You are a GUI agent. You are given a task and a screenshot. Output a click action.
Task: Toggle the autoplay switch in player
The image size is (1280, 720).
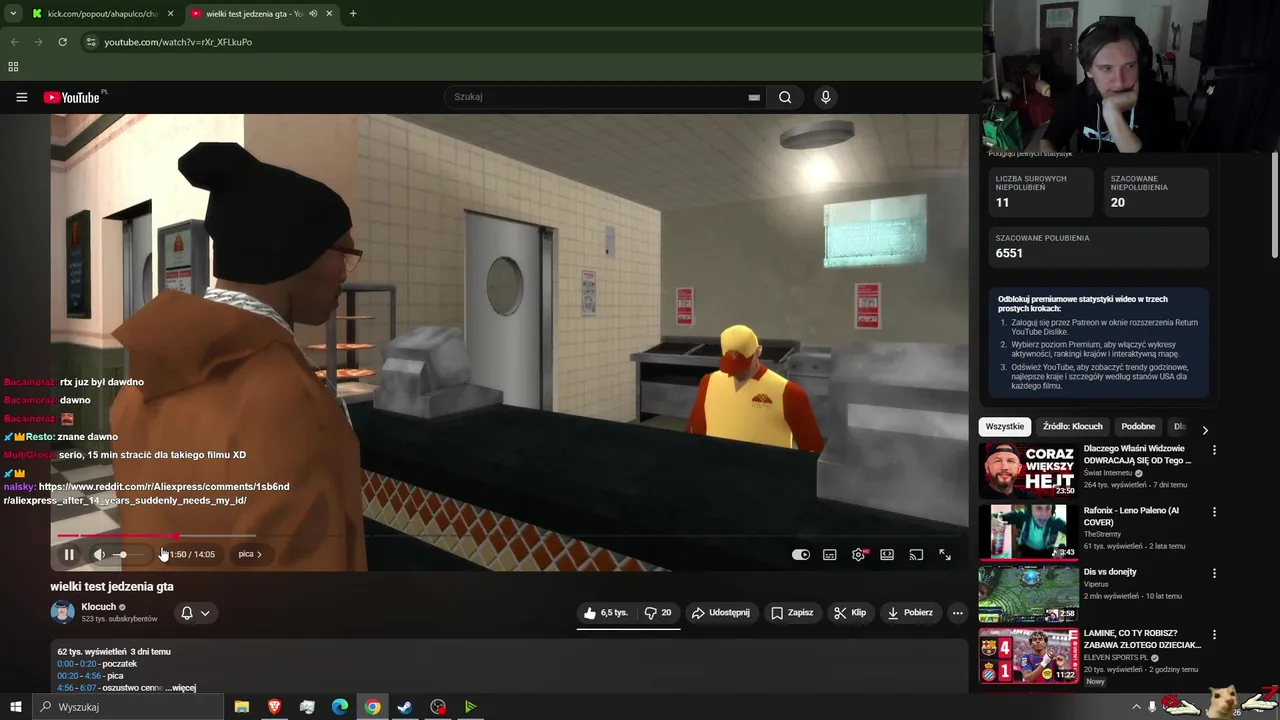coord(801,554)
